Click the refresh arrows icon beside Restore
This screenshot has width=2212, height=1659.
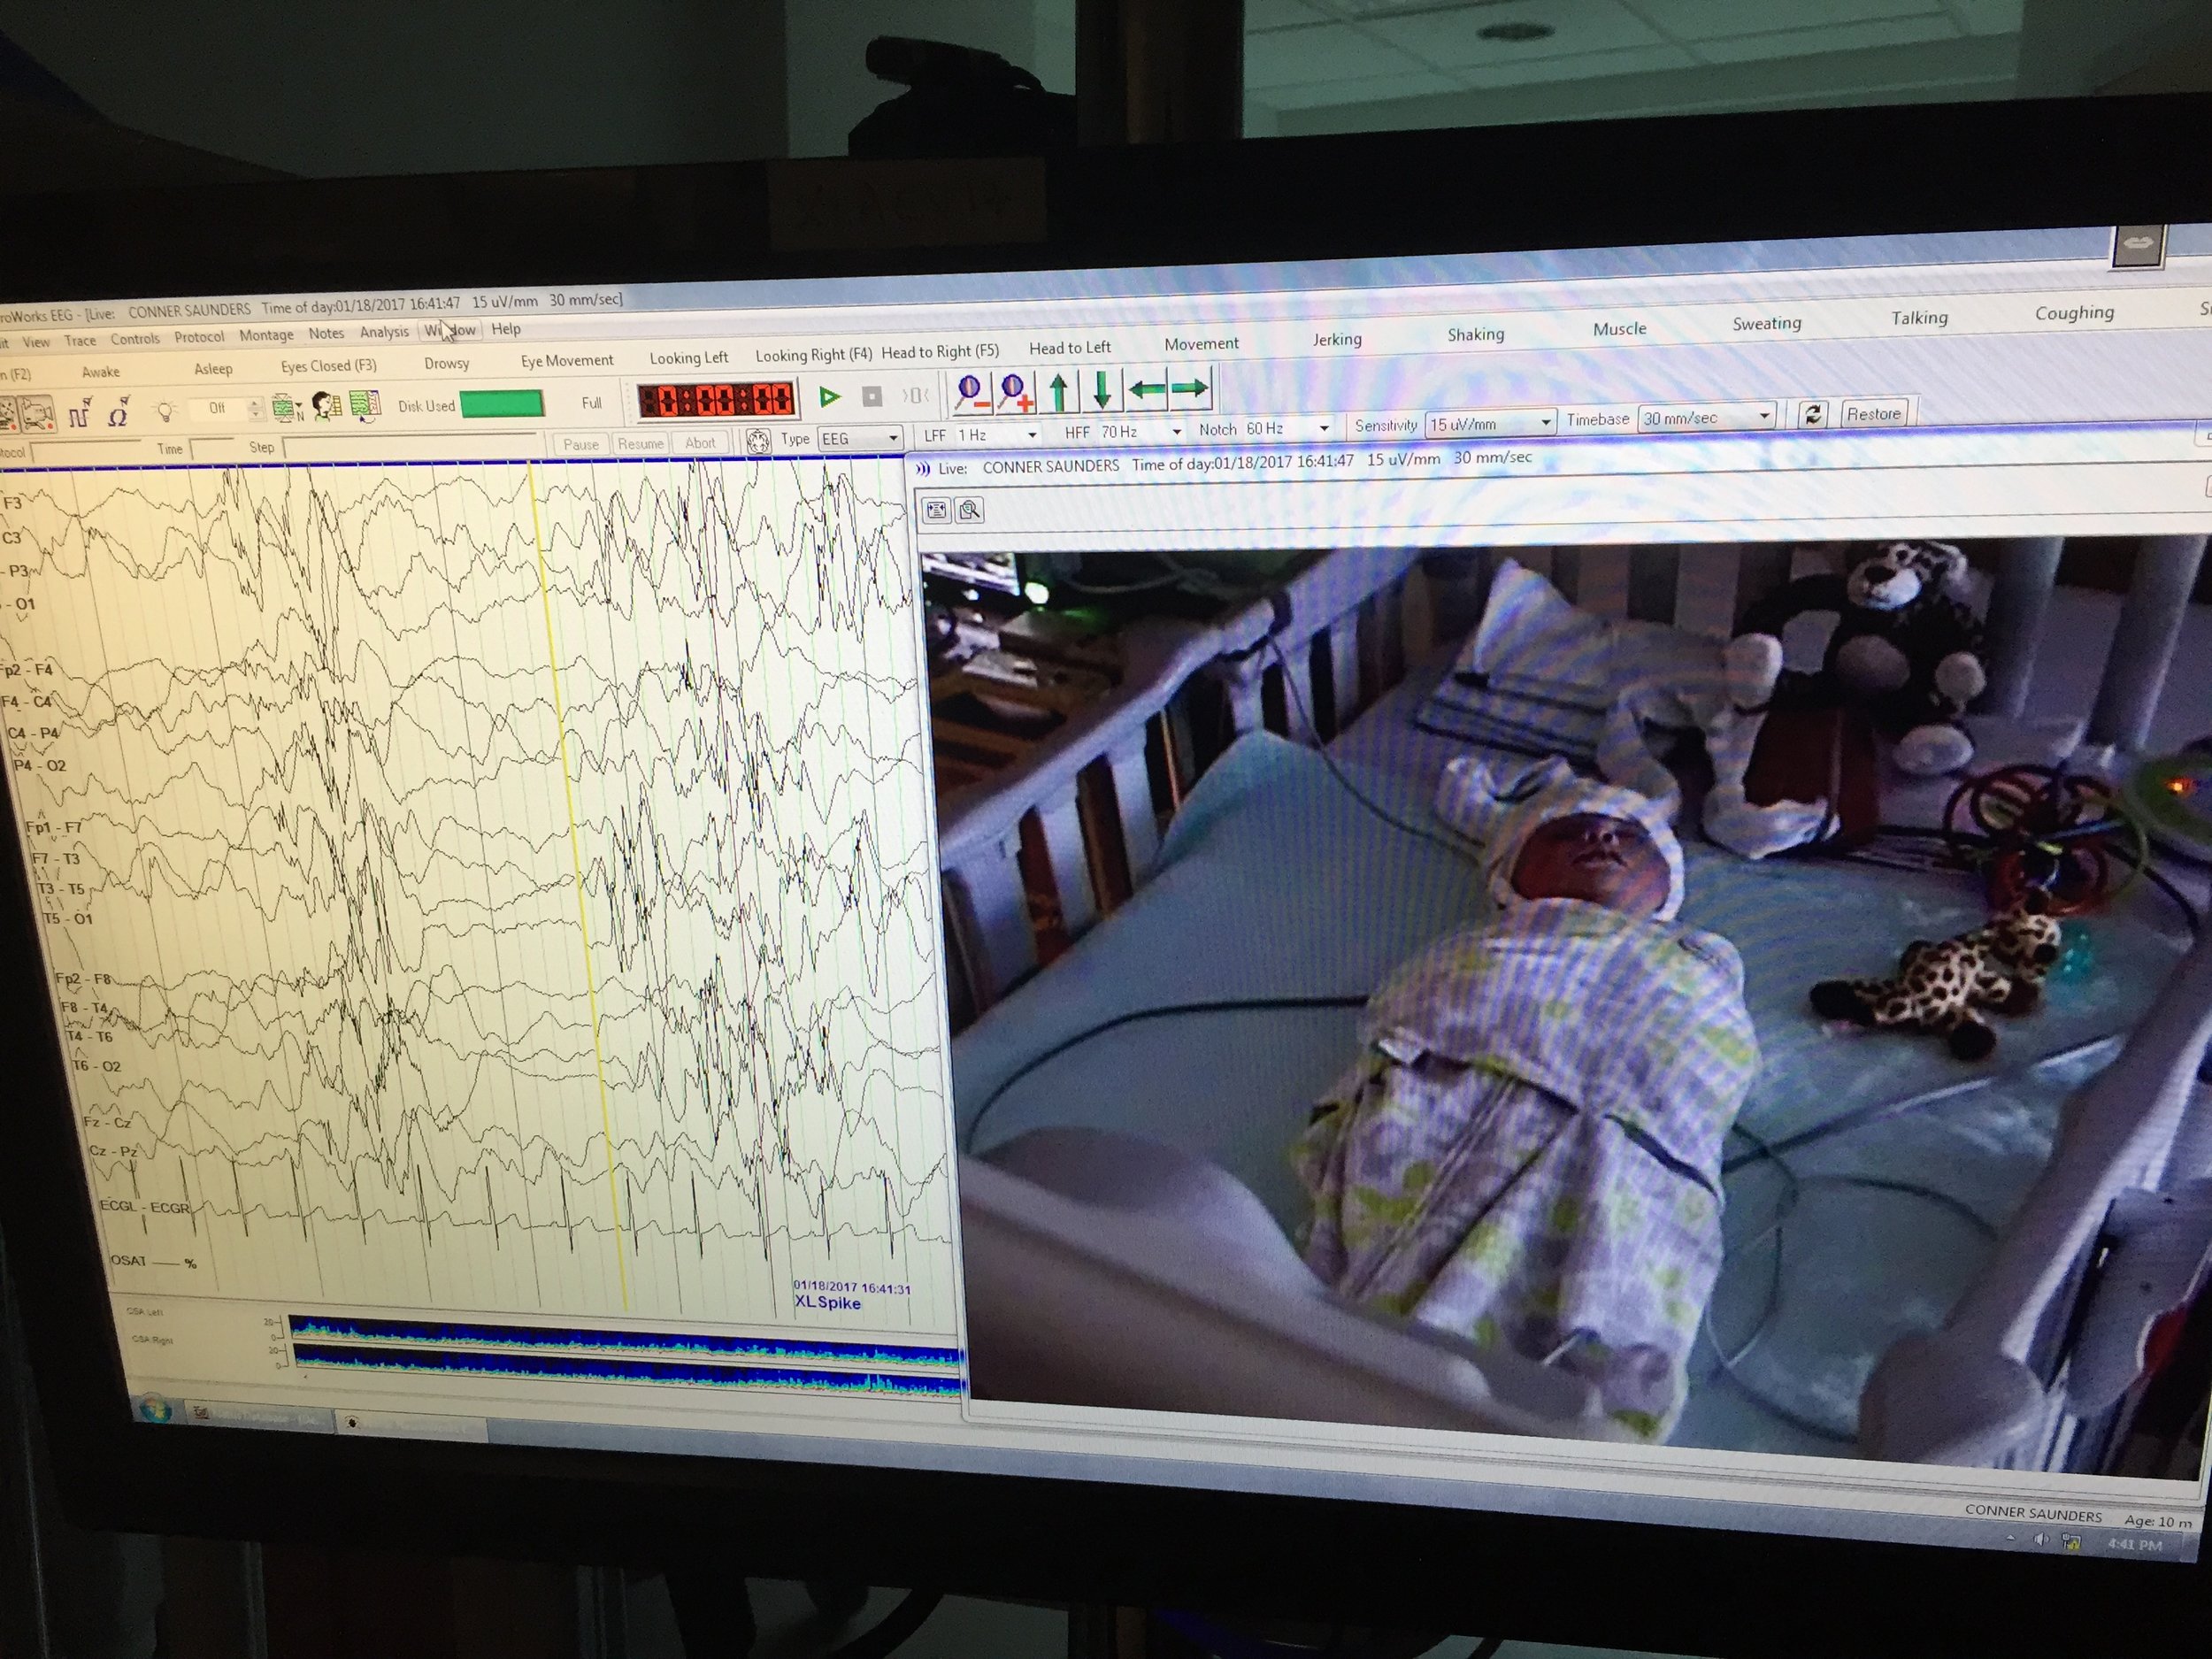(1813, 414)
